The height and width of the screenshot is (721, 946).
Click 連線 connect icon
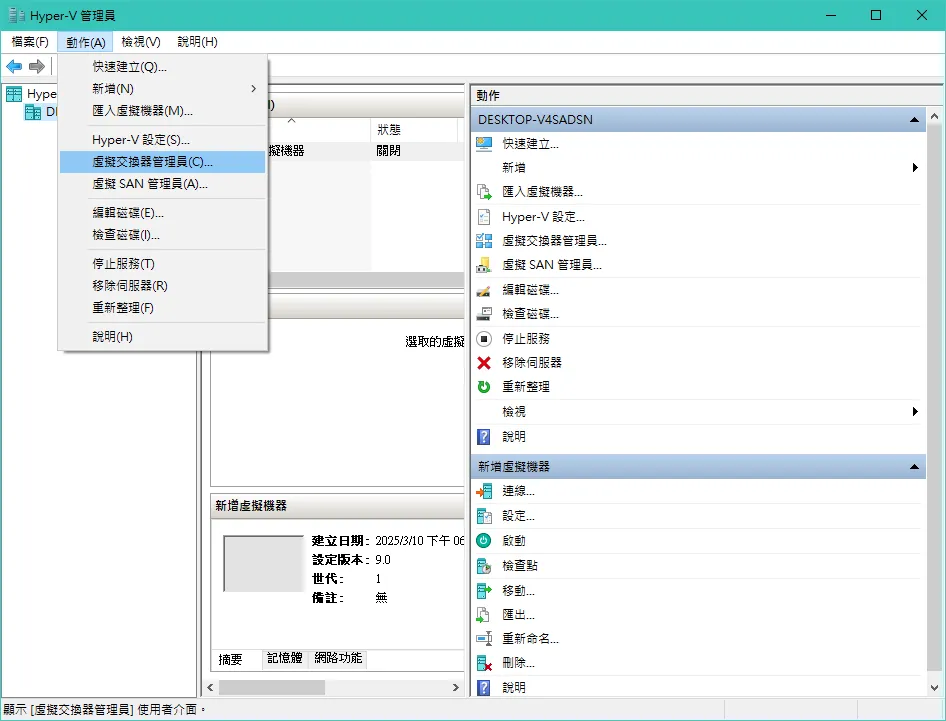point(484,492)
